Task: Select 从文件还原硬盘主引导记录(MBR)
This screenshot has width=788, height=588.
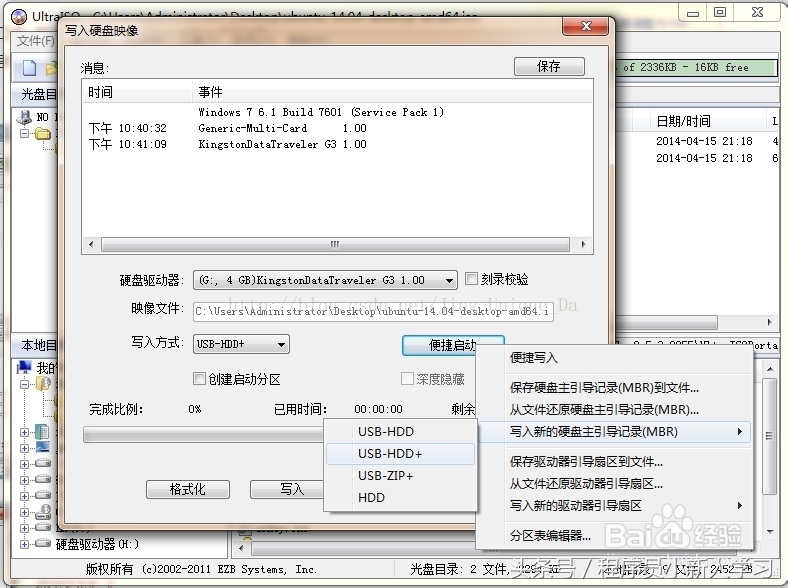Action: [x=614, y=410]
